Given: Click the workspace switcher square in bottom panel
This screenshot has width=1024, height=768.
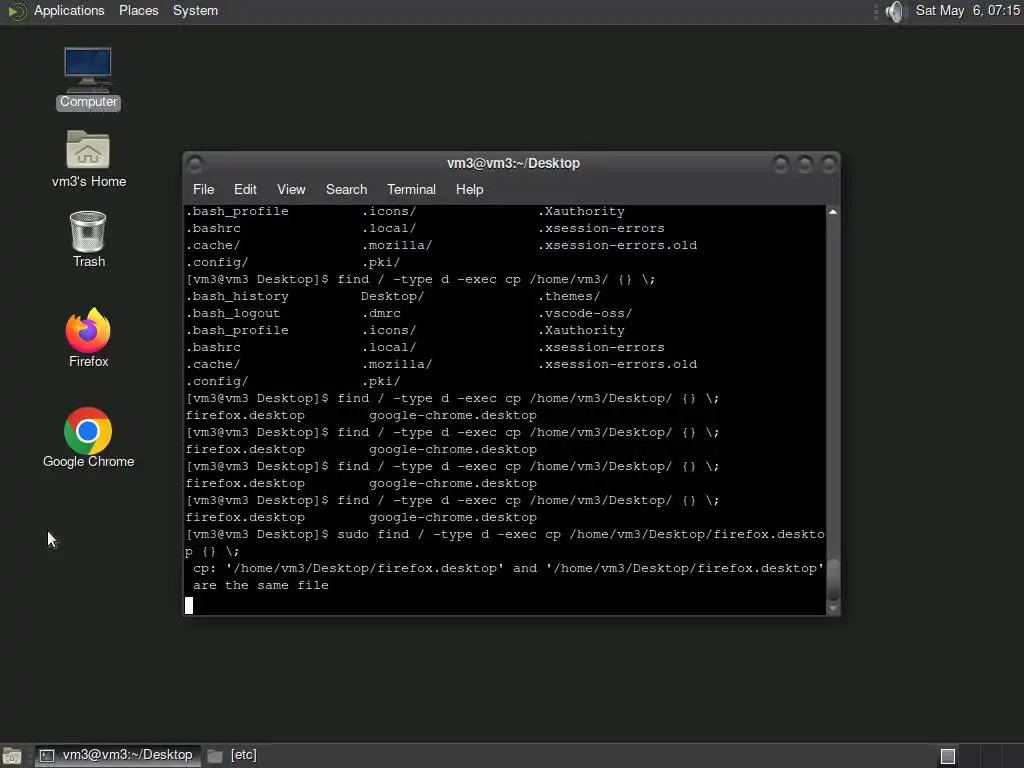Looking at the screenshot, I should tap(948, 756).
